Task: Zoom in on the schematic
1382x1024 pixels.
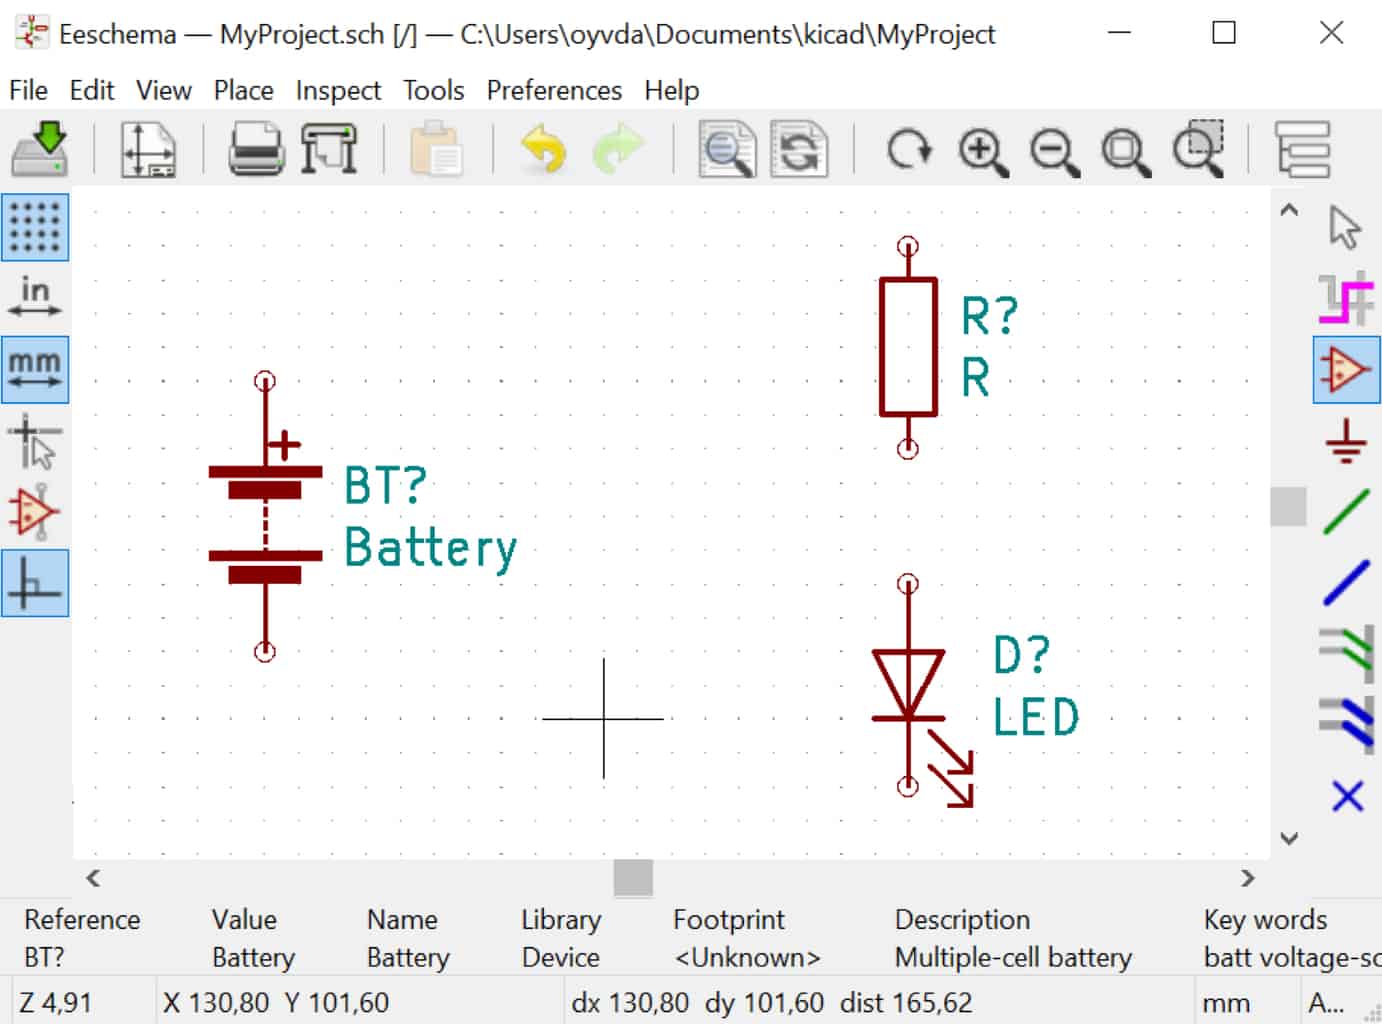Action: click(983, 150)
